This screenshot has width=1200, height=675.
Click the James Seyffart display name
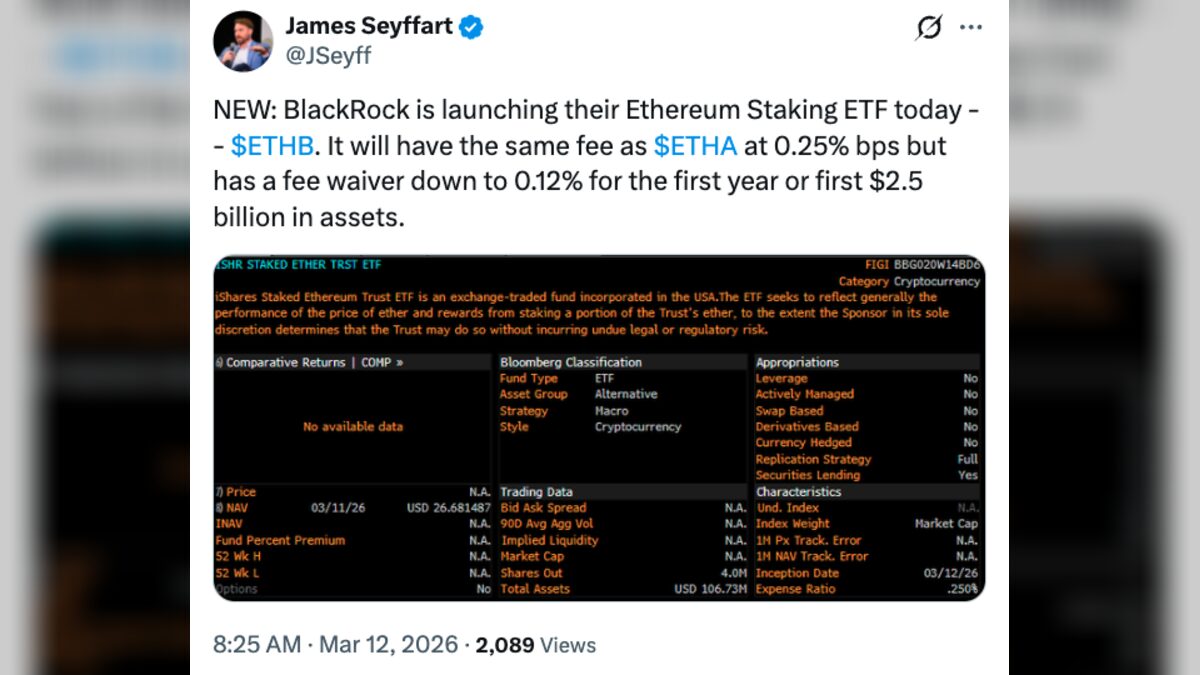click(368, 26)
